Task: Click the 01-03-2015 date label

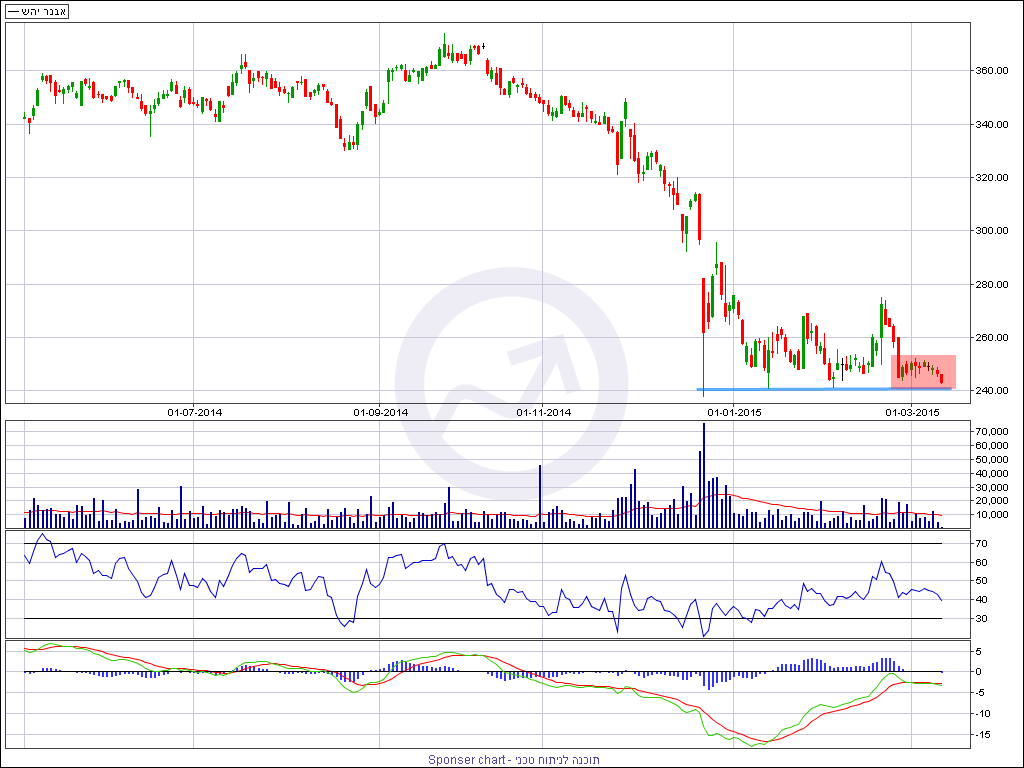Action: (x=912, y=413)
